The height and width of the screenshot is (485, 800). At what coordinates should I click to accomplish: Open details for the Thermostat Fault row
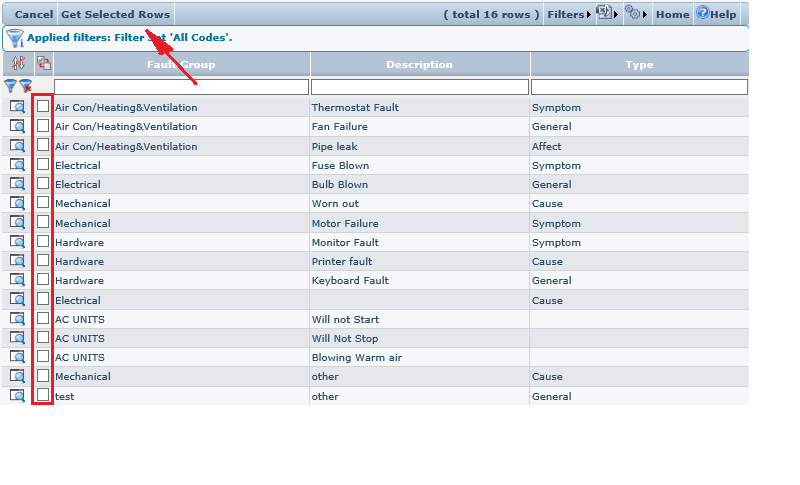click(x=17, y=107)
